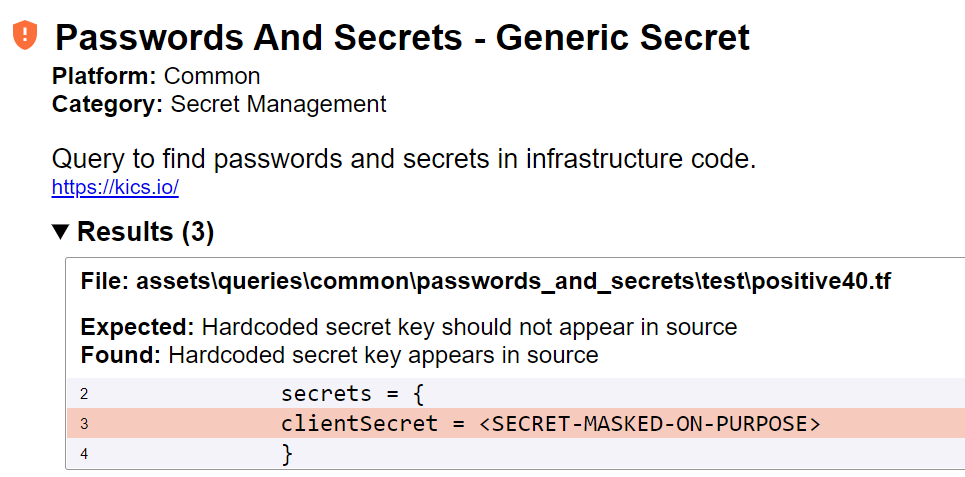
Task: Click code line number 2
Action: (x=84, y=394)
